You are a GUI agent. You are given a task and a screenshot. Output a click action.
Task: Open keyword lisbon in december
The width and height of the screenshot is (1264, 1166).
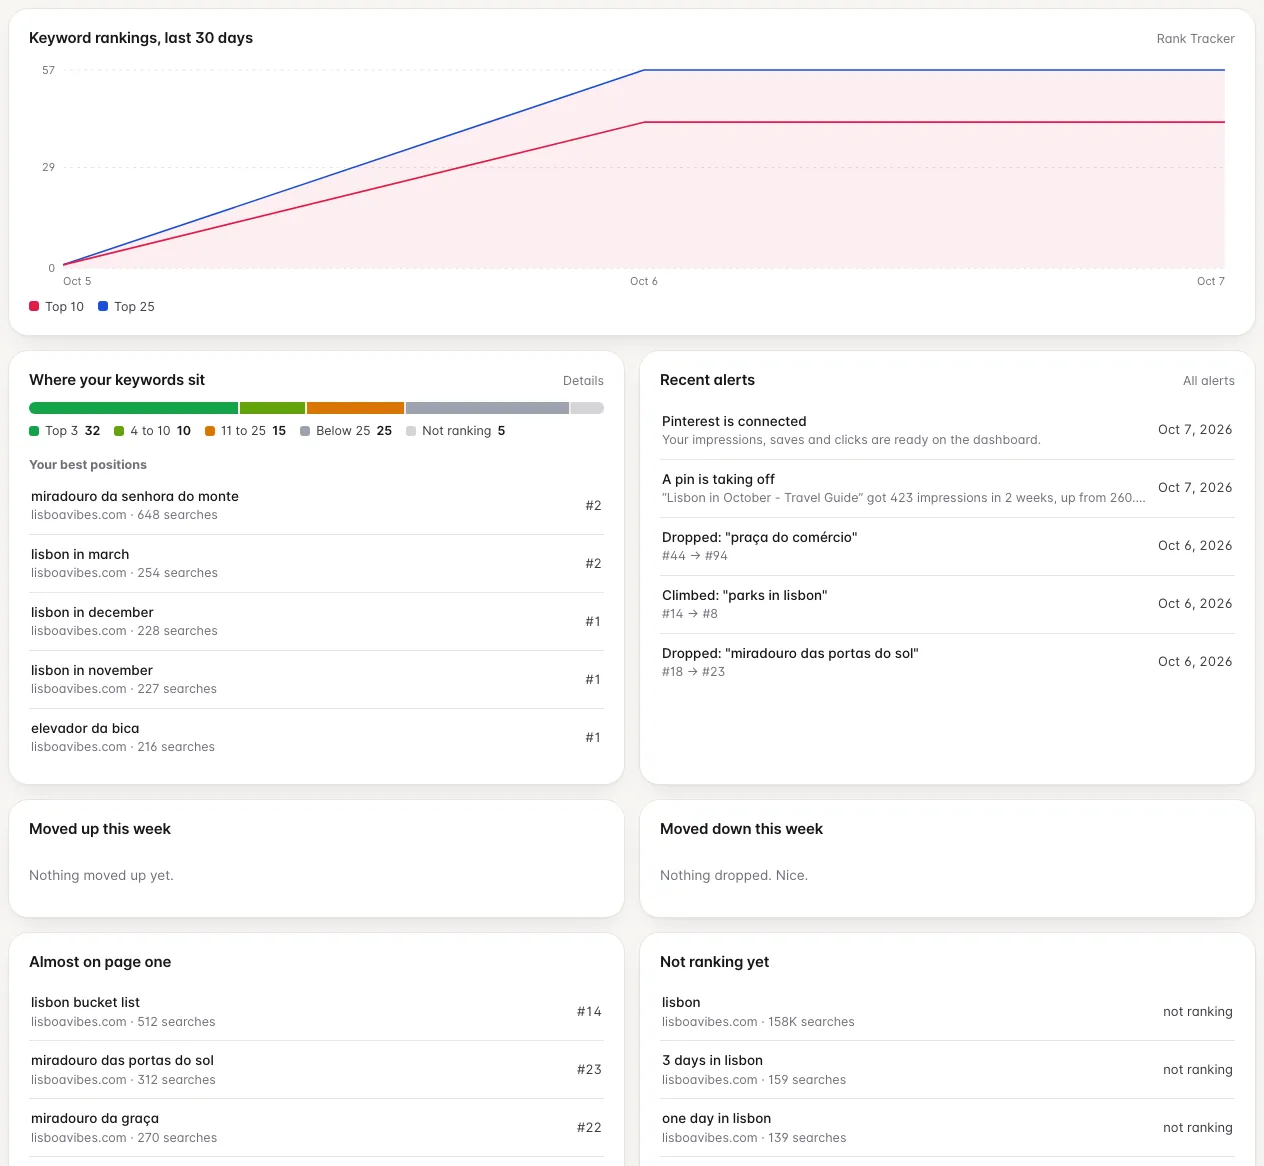tap(316, 621)
